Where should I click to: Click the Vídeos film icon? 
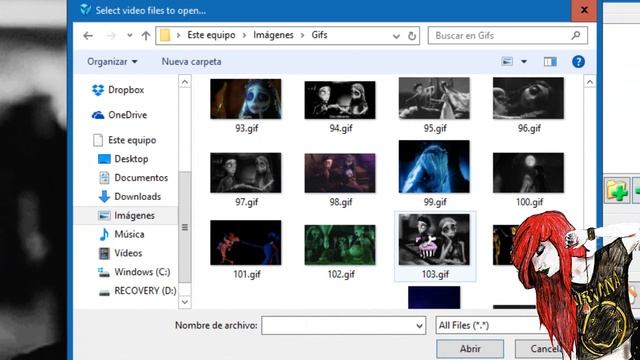[104, 253]
